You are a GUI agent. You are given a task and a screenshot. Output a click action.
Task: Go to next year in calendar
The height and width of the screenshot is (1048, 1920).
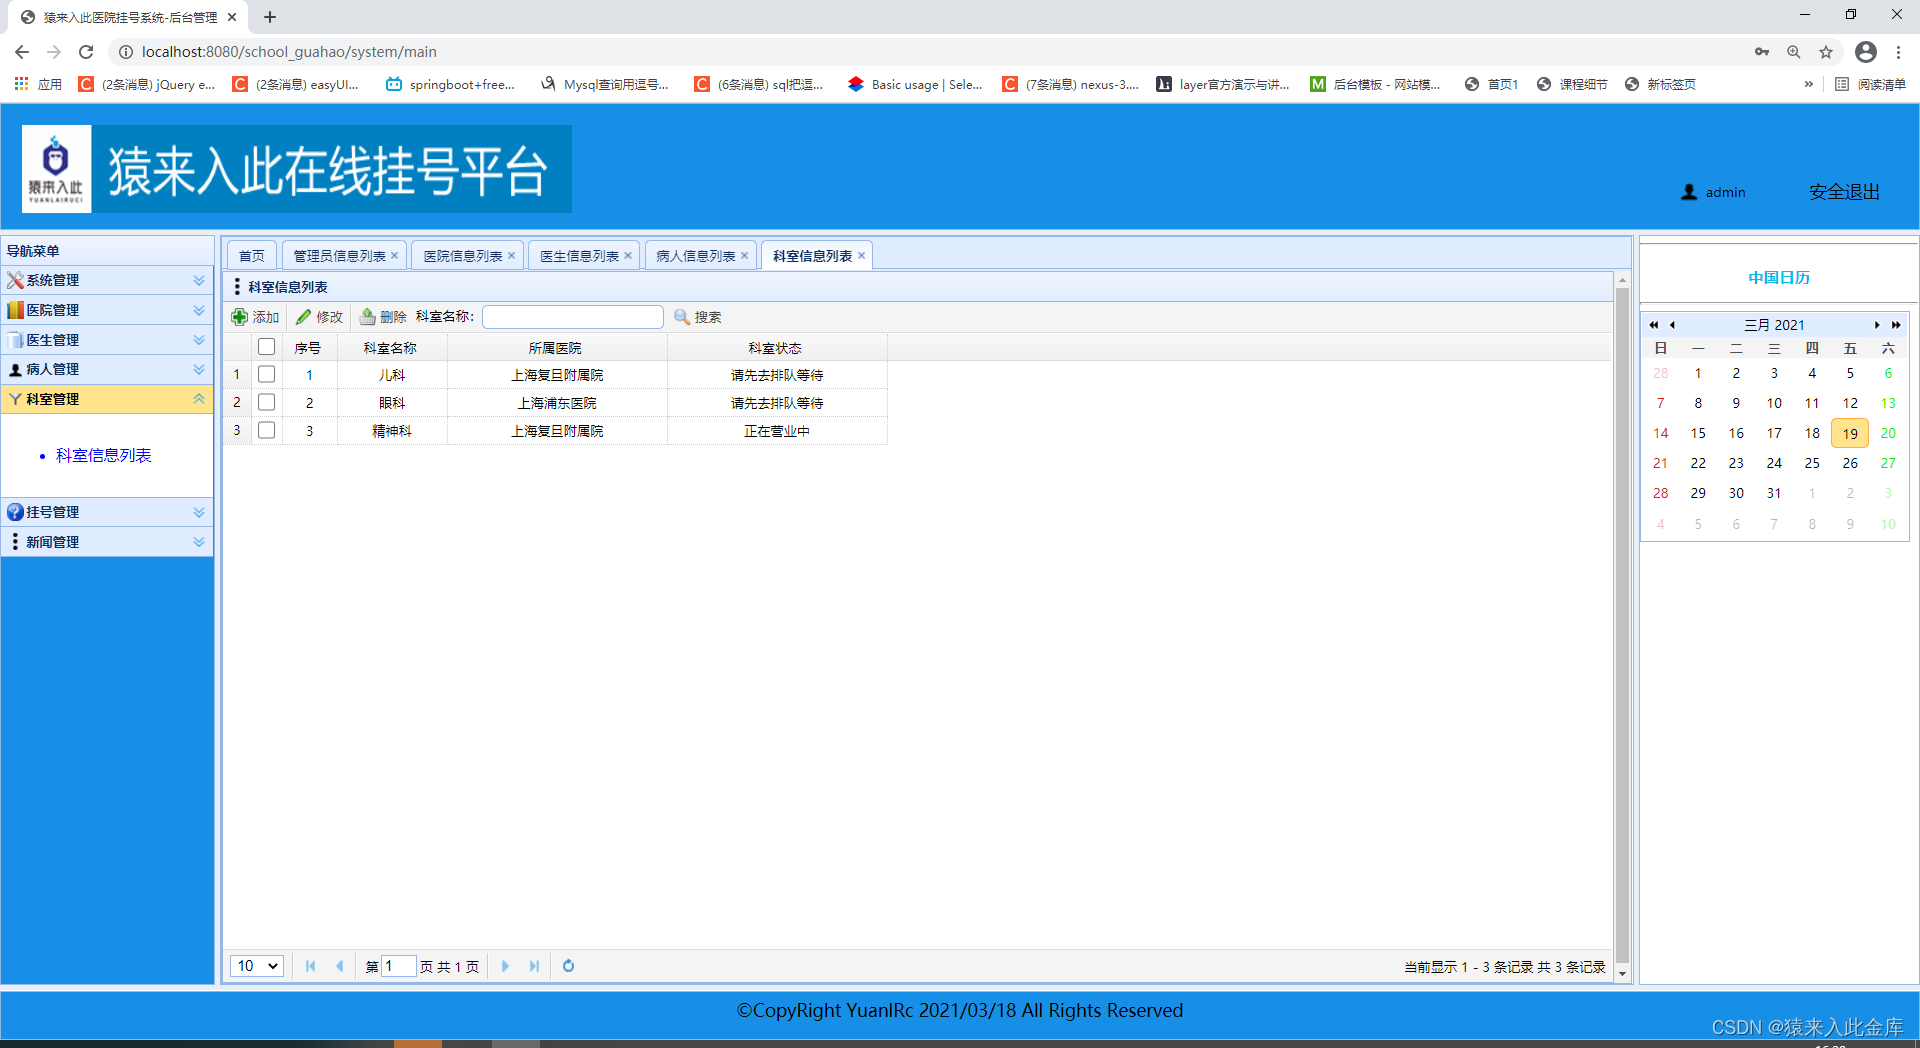coord(1896,325)
